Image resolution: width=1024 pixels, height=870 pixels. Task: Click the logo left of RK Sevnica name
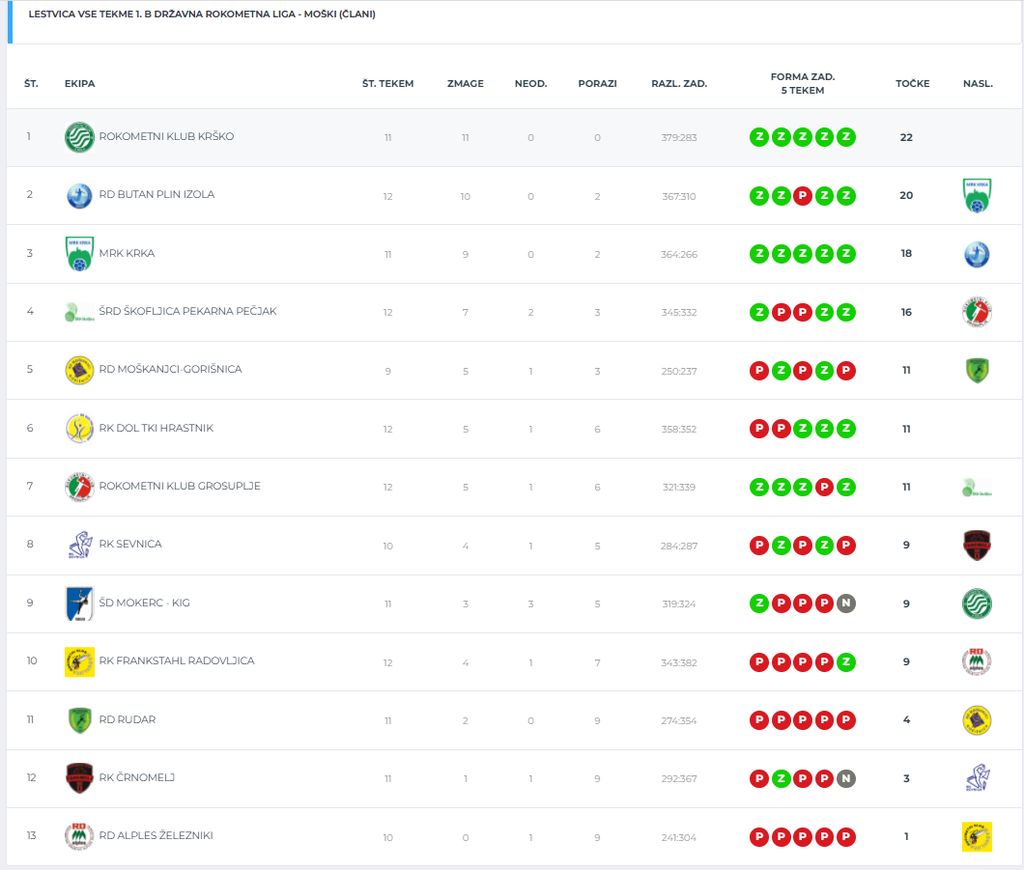tap(79, 545)
